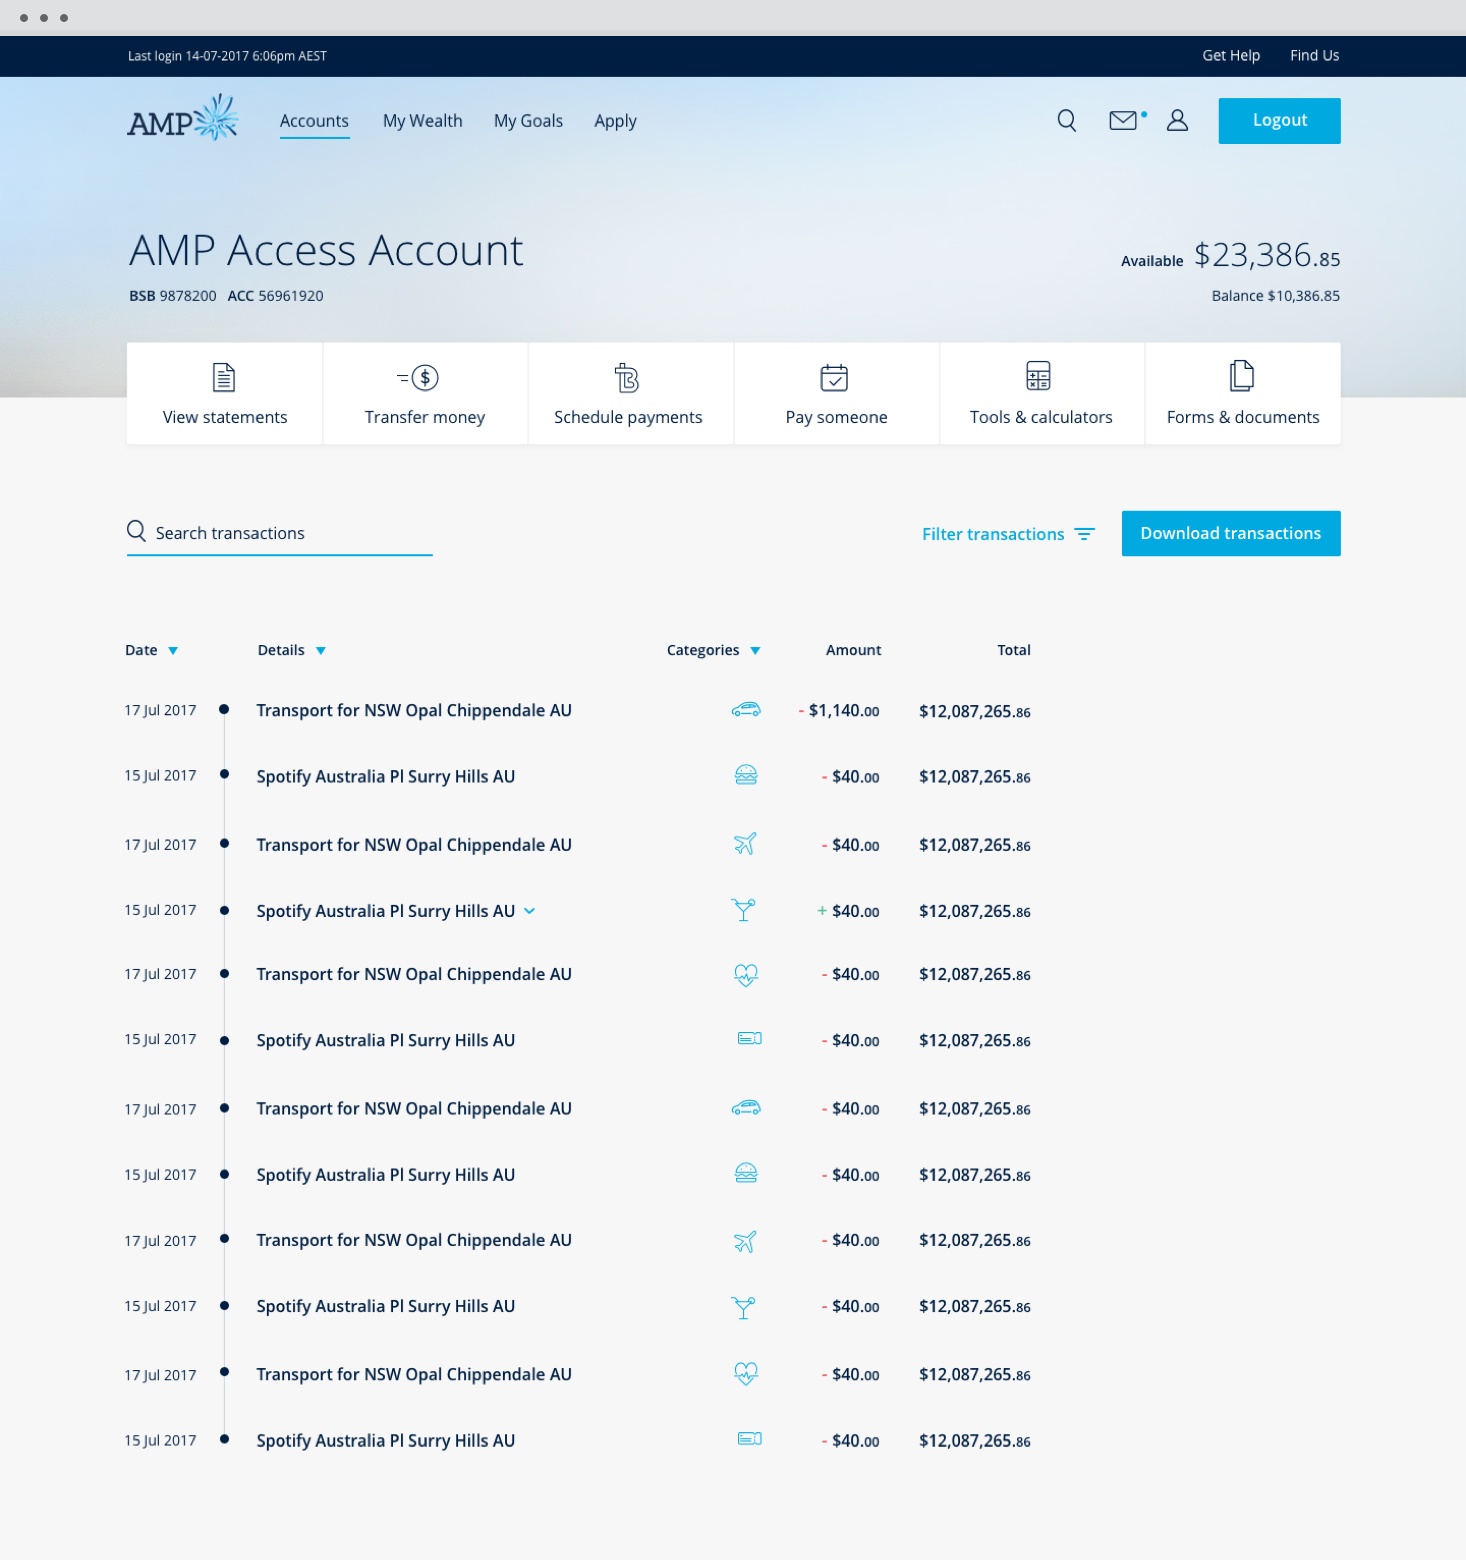The image size is (1466, 1560).
Task: Open Filter transactions
Action: pyautogui.click(x=1008, y=534)
